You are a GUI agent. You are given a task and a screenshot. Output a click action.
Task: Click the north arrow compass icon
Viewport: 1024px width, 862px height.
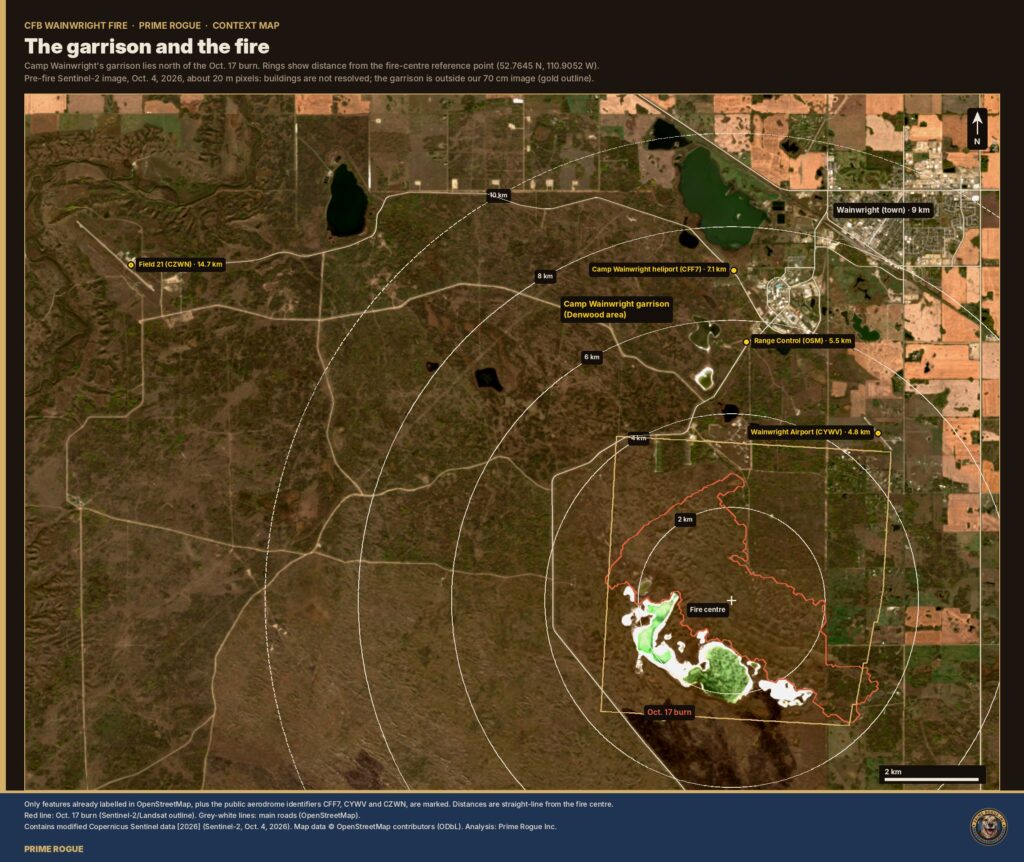click(977, 128)
